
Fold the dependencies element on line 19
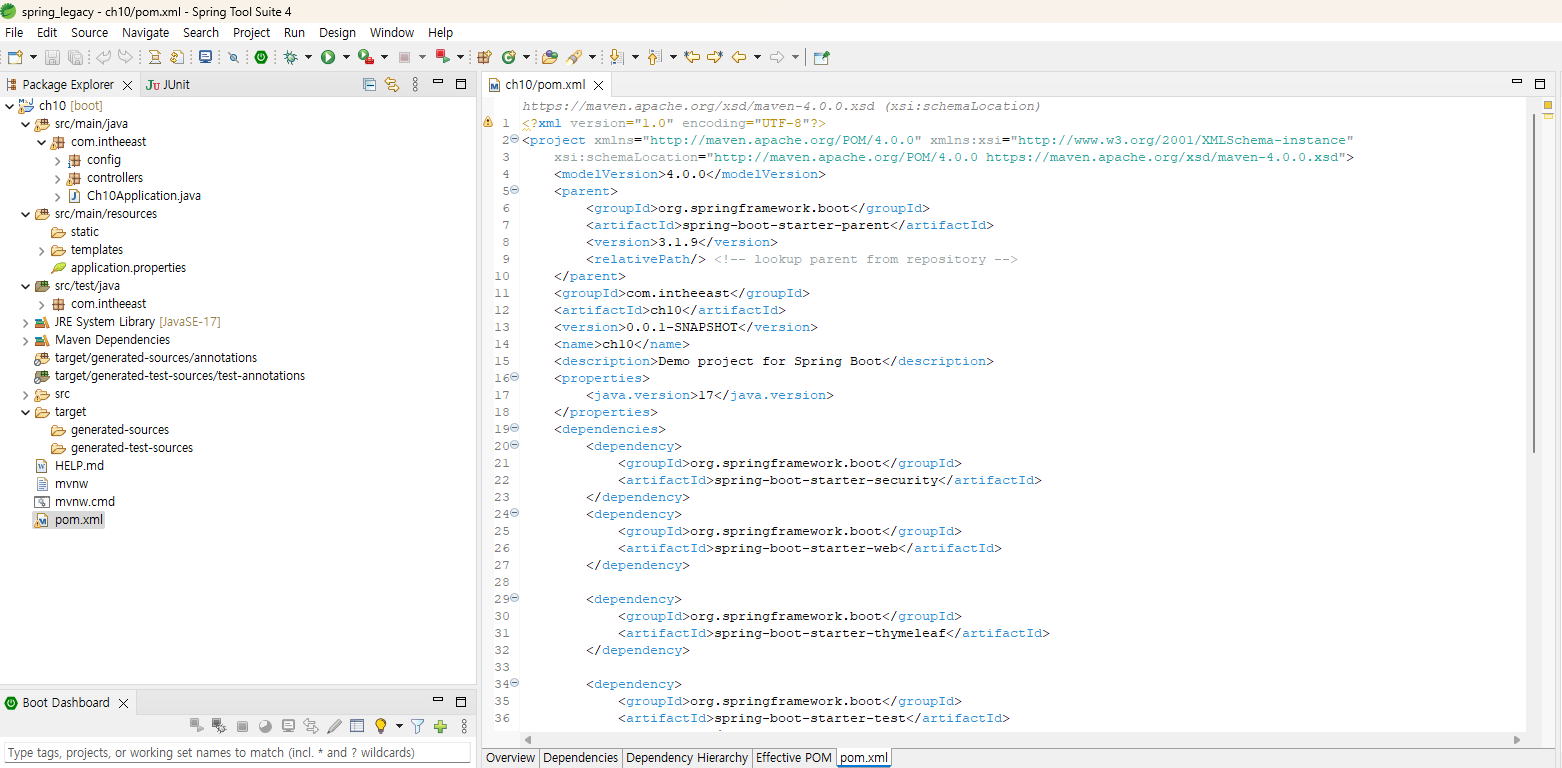tap(515, 428)
